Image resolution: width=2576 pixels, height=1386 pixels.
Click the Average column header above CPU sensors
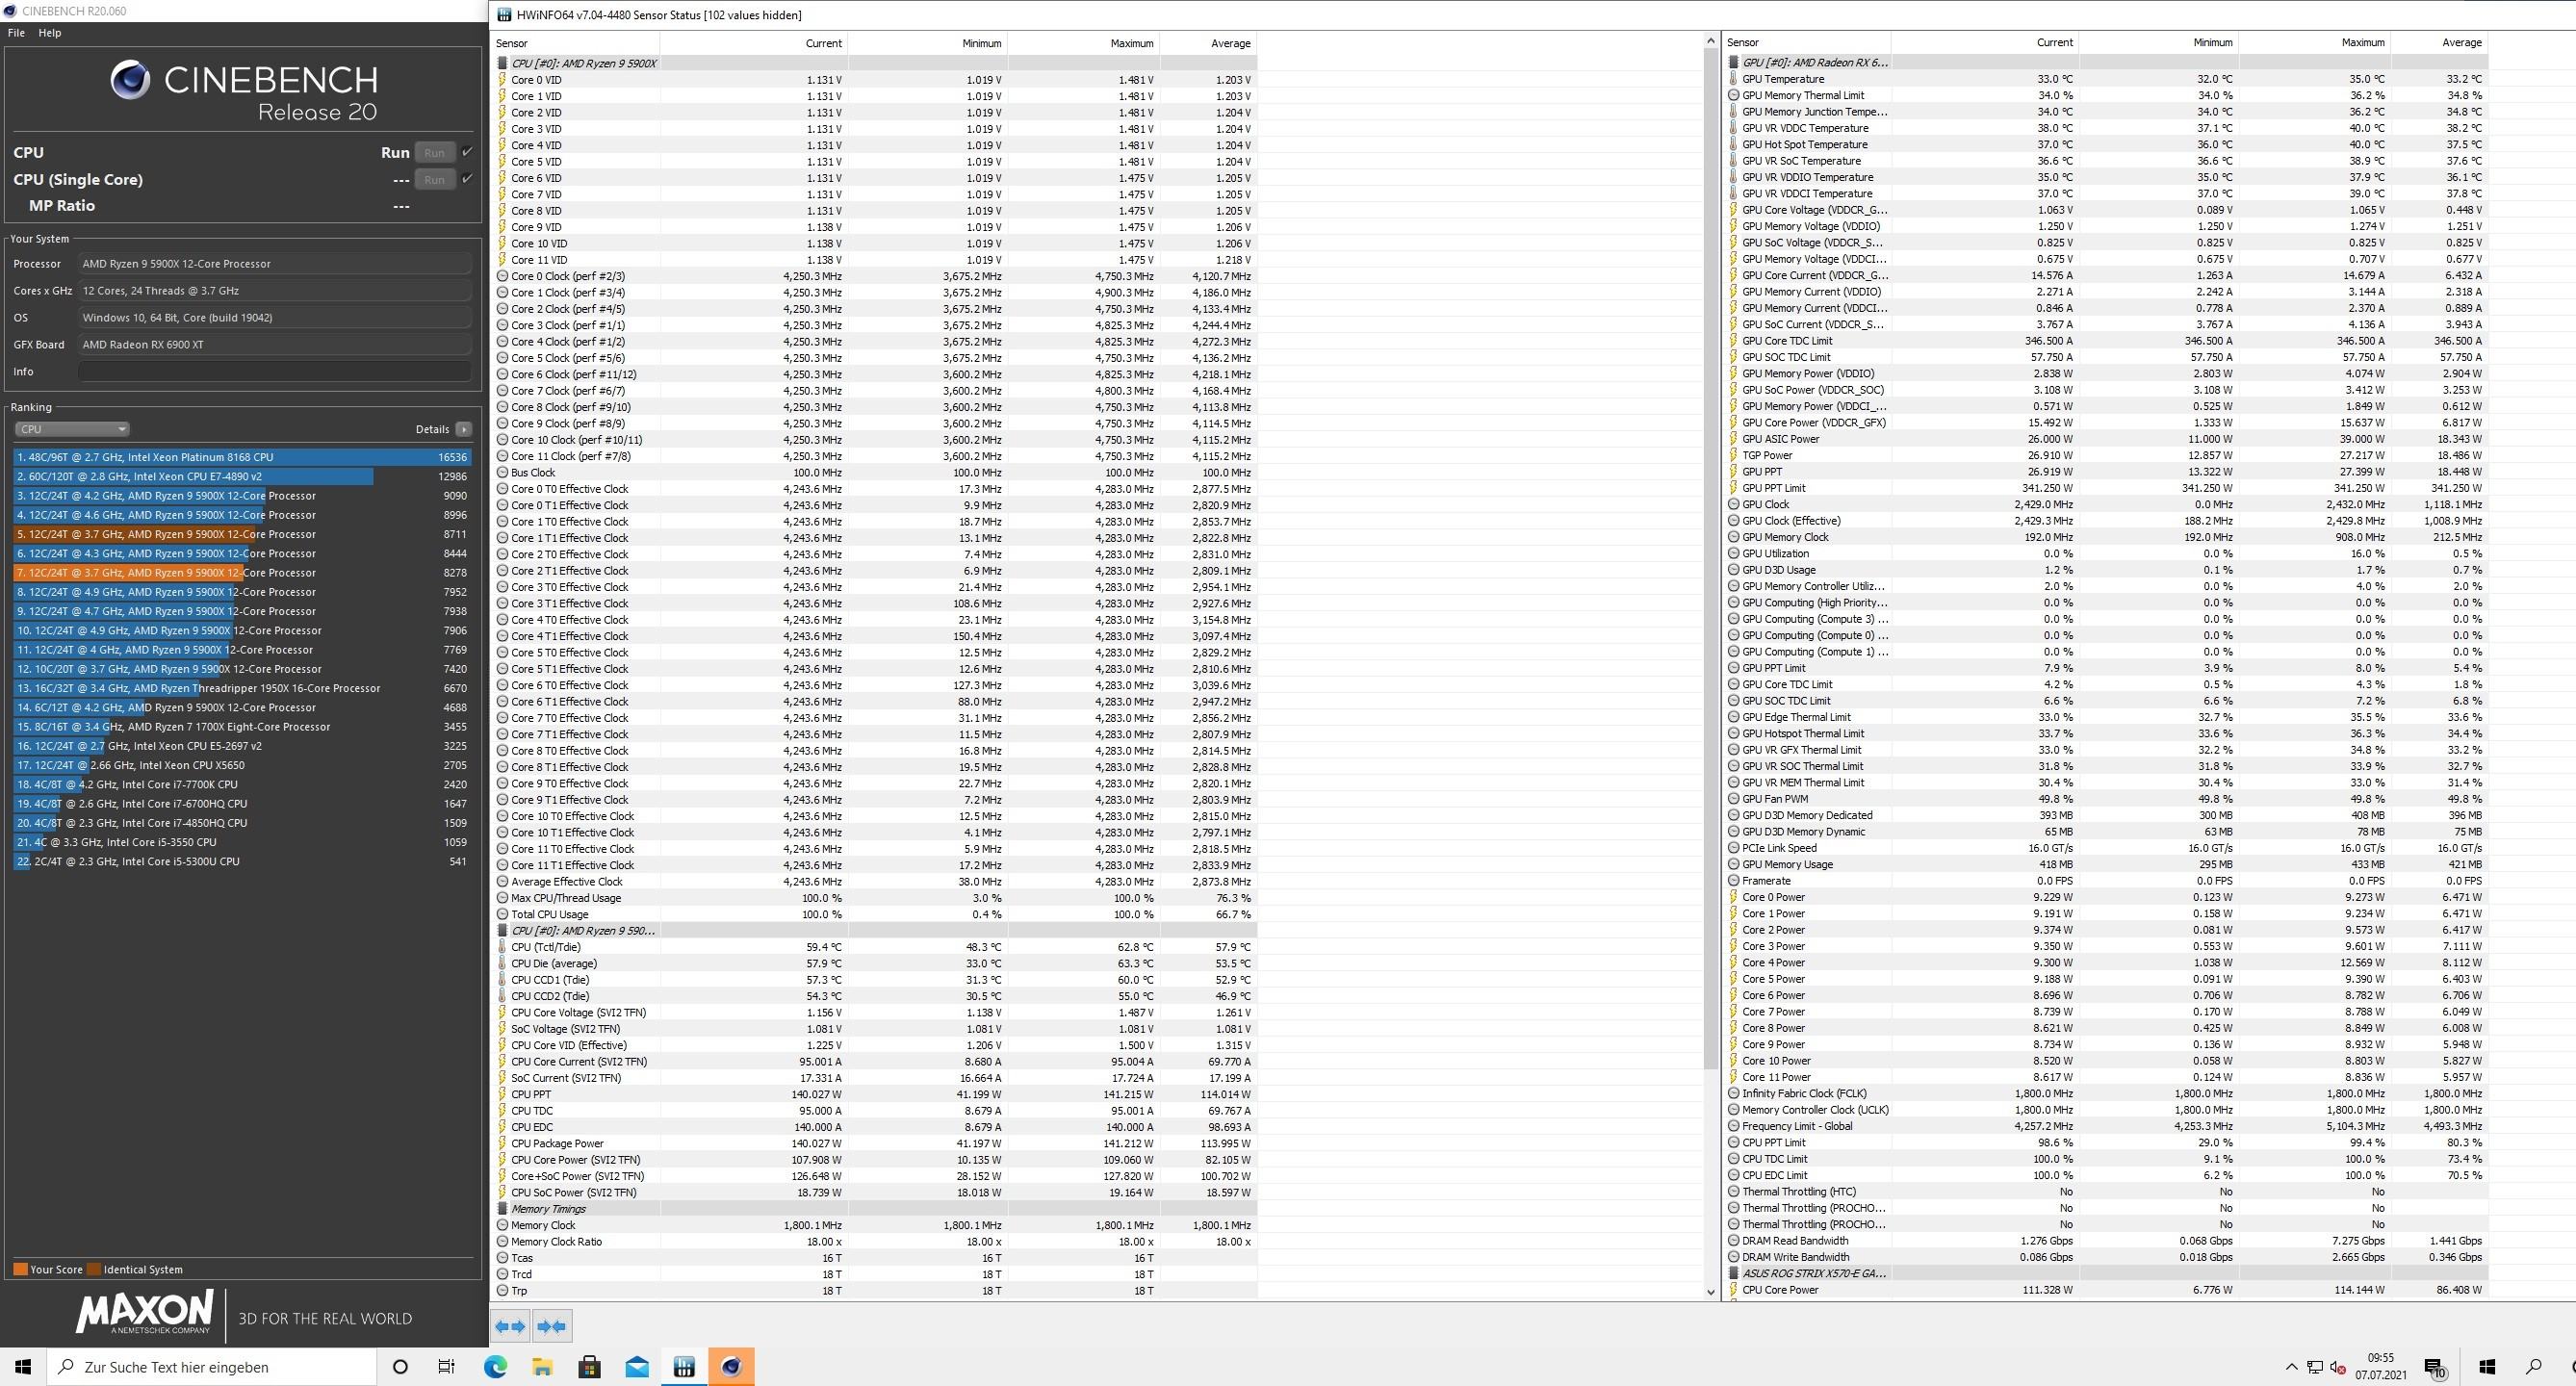tap(1208, 43)
